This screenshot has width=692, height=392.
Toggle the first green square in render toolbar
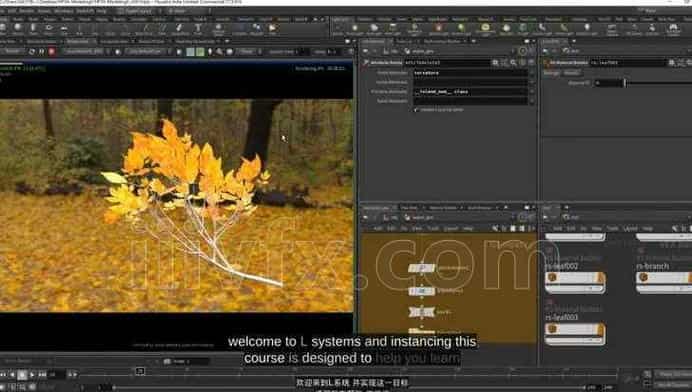[190, 52]
